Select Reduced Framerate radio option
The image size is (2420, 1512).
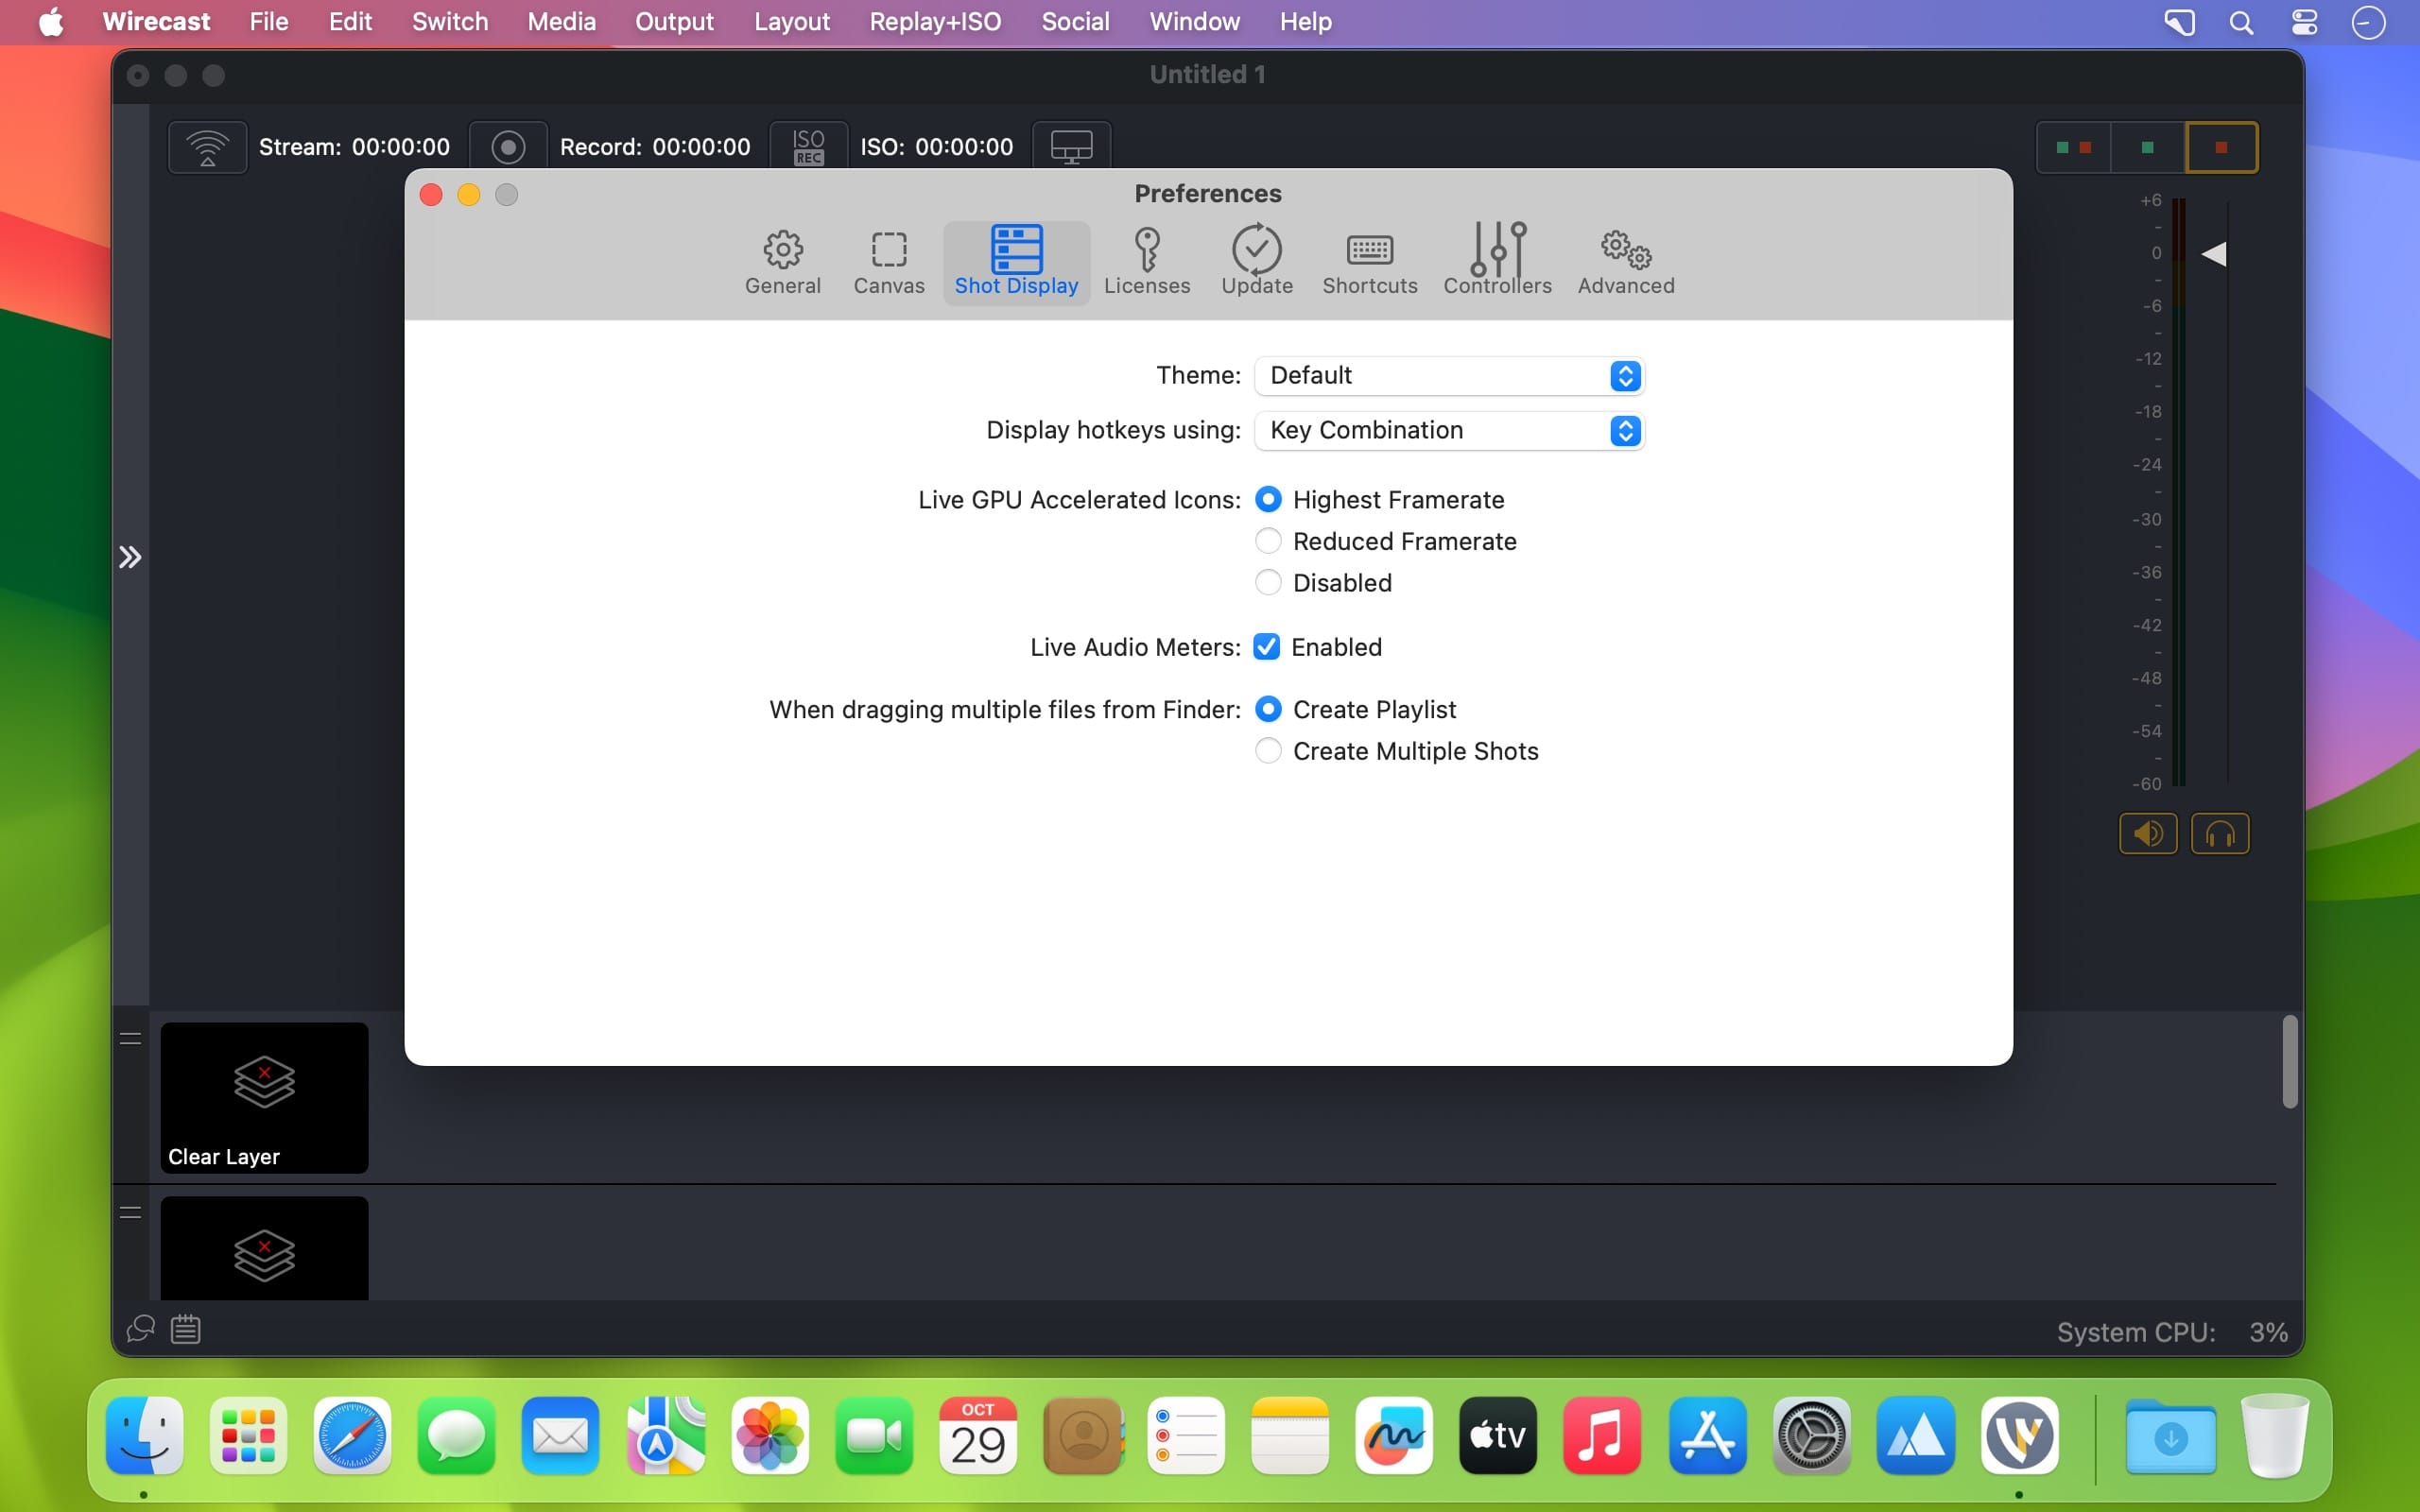coord(1268,541)
